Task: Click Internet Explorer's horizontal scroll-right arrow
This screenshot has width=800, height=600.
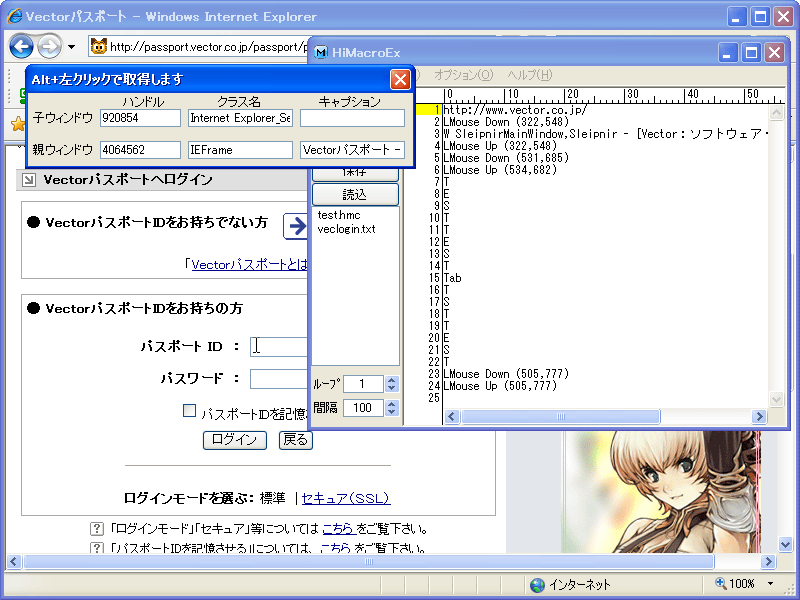Action: click(x=768, y=562)
